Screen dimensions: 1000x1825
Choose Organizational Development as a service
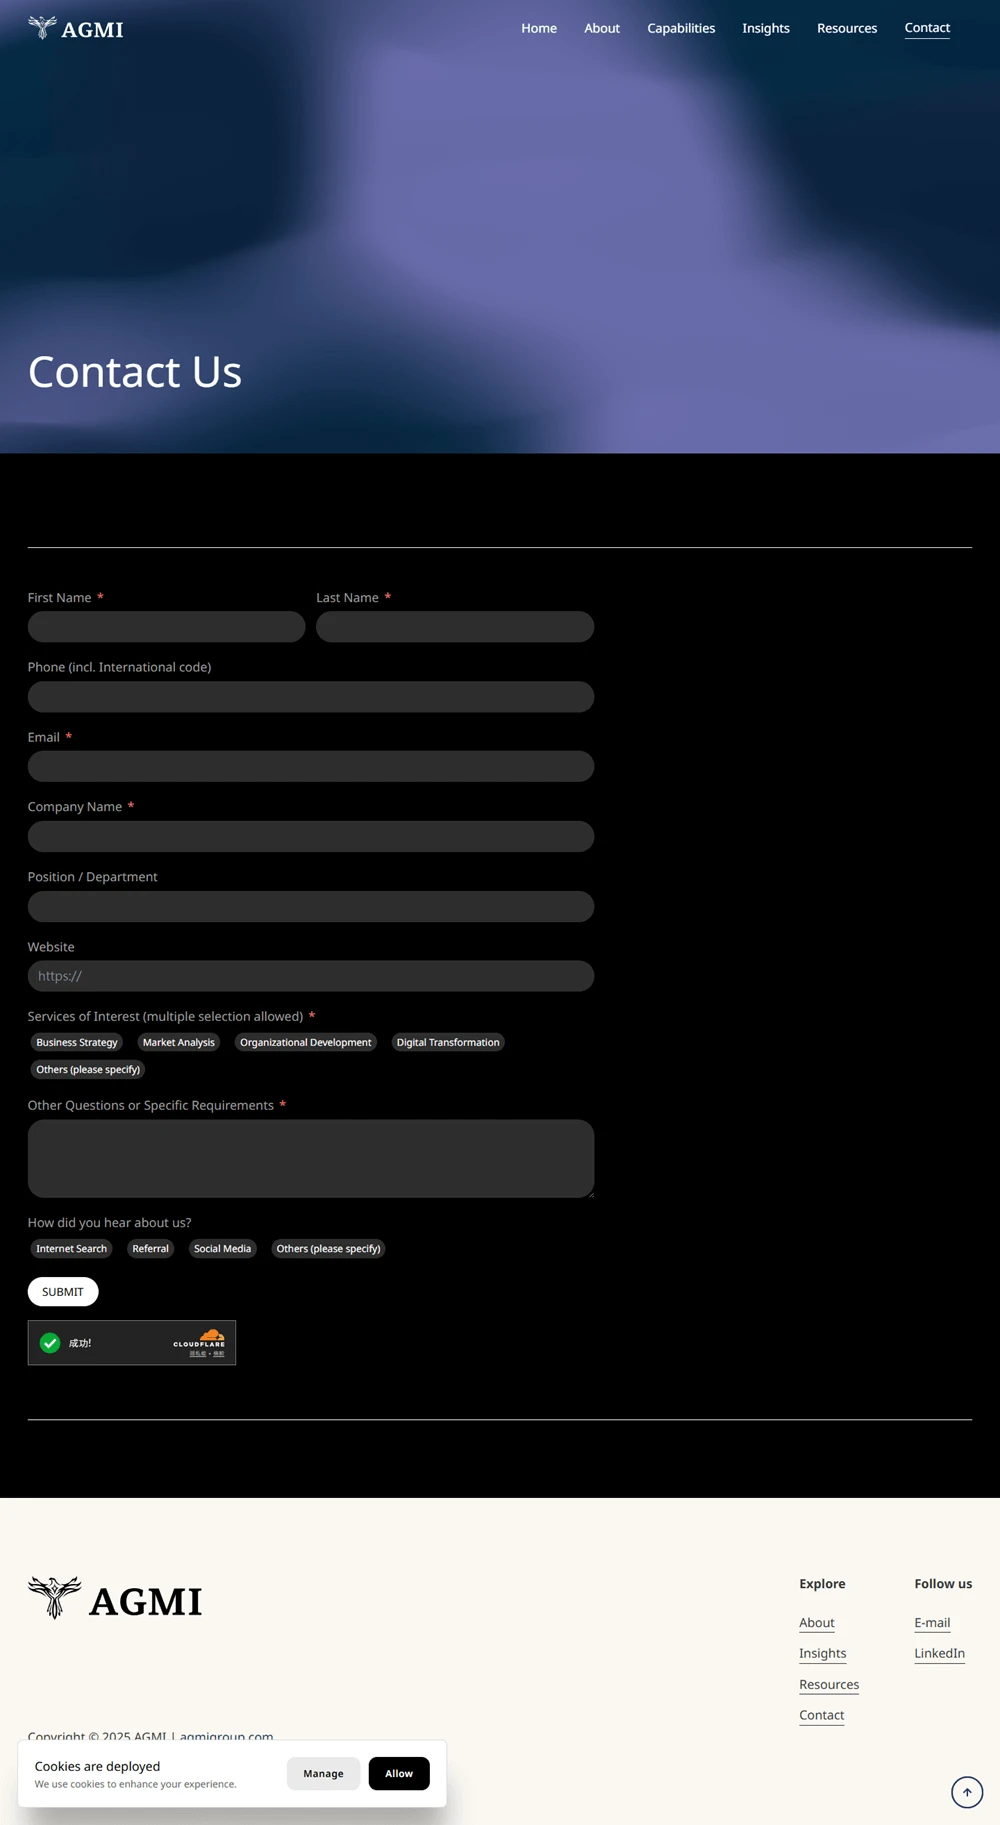pyautogui.click(x=305, y=1042)
